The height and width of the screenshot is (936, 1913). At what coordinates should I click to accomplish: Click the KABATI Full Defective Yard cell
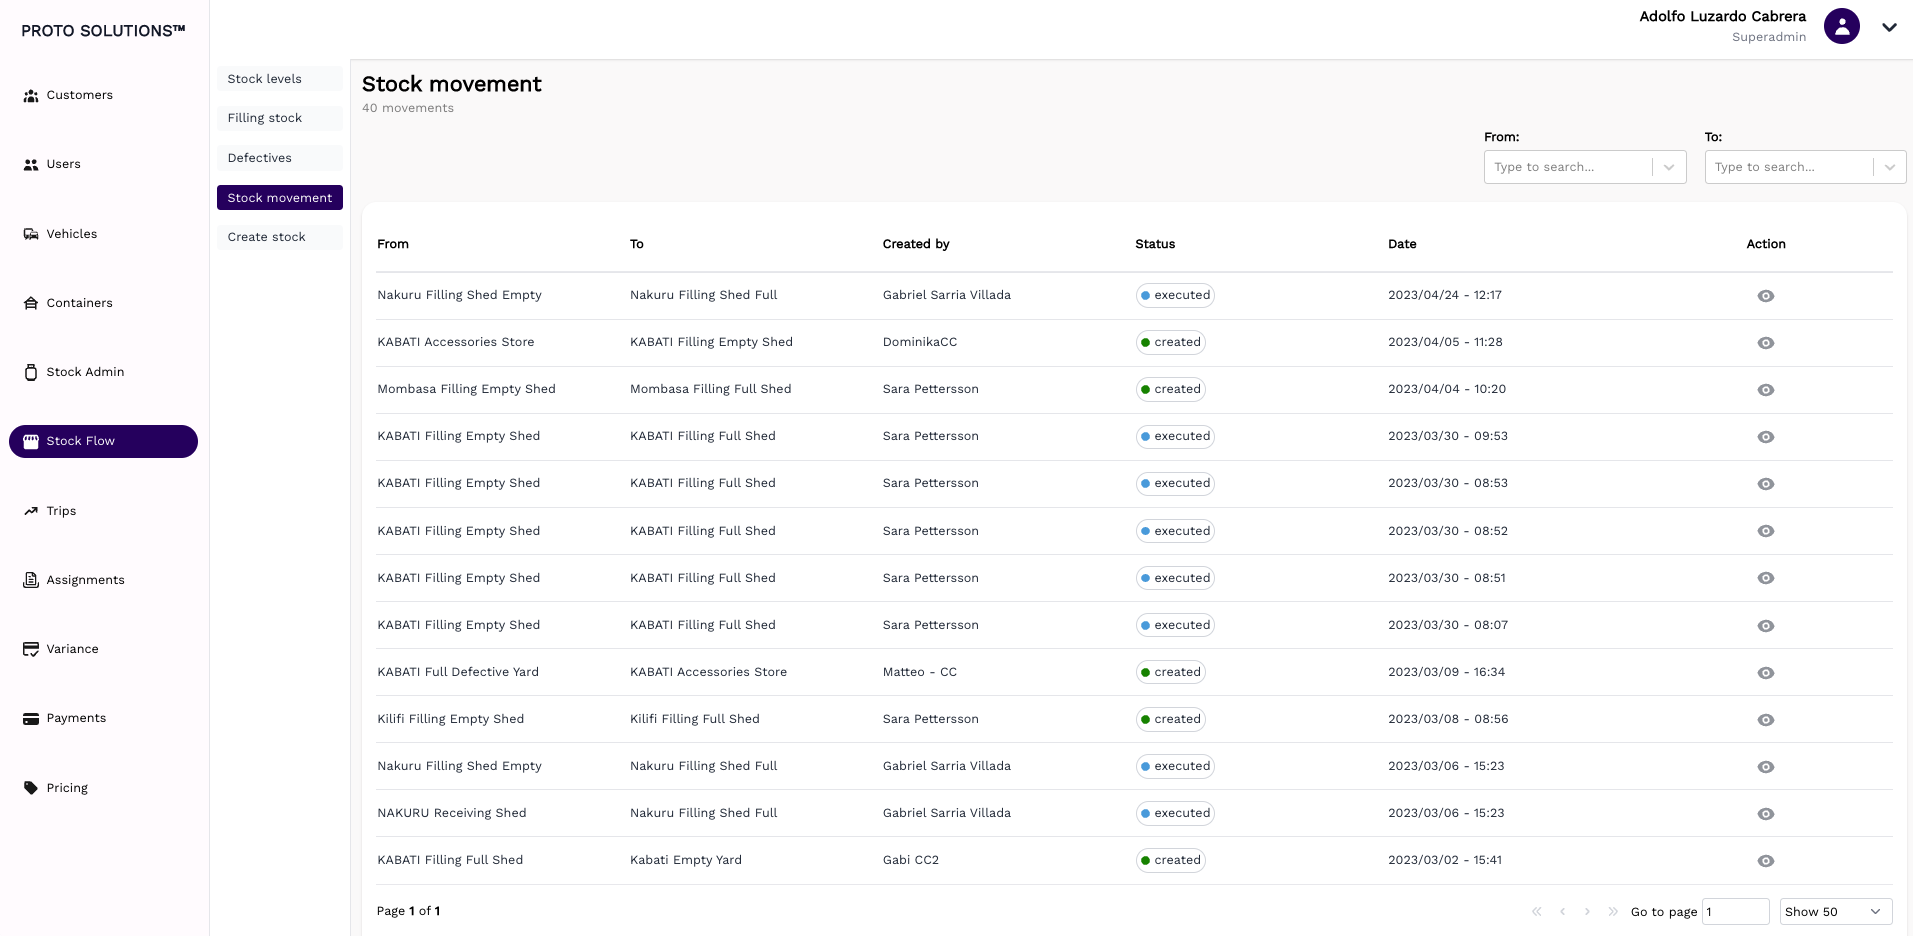pyautogui.click(x=458, y=672)
